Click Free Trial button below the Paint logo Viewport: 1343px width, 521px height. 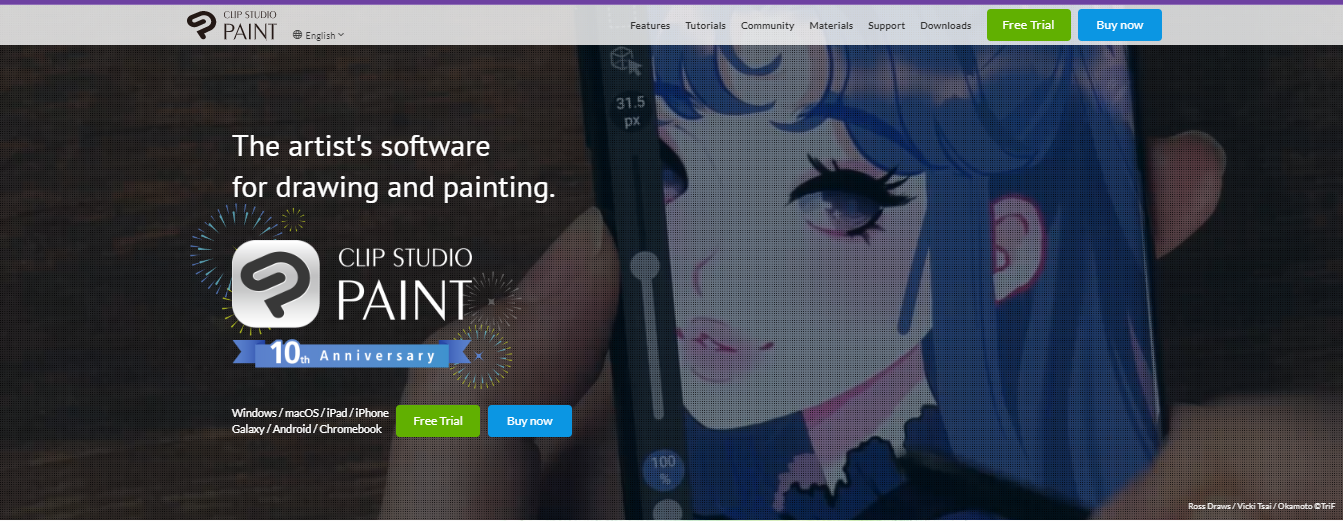[438, 421]
